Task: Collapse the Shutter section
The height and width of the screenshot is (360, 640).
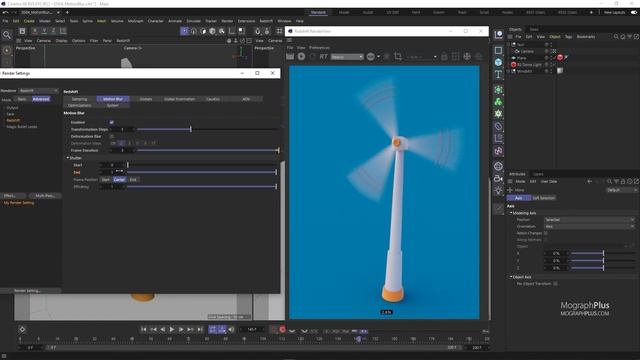Action: tap(68, 158)
